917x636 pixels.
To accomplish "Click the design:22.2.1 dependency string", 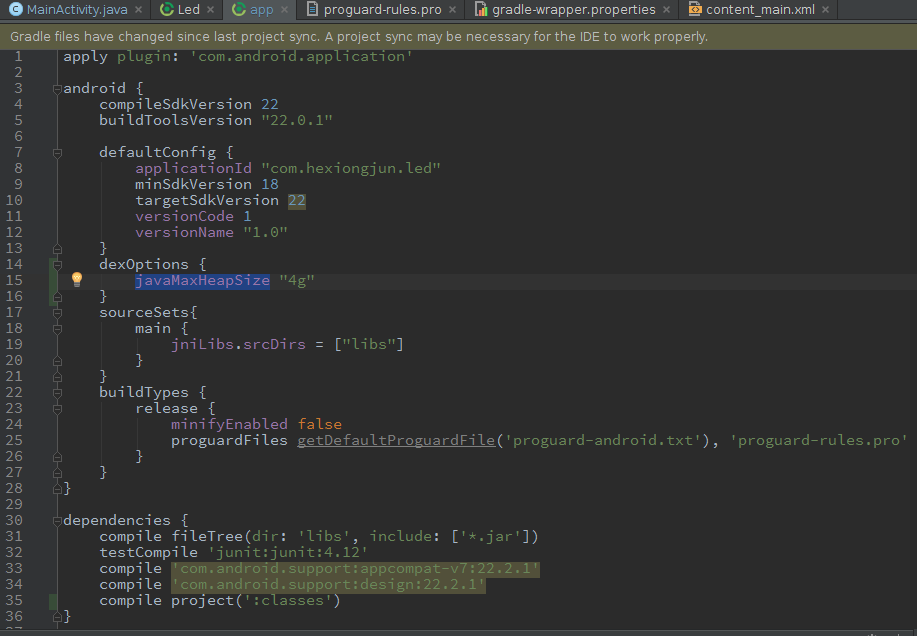I will click(x=328, y=585).
